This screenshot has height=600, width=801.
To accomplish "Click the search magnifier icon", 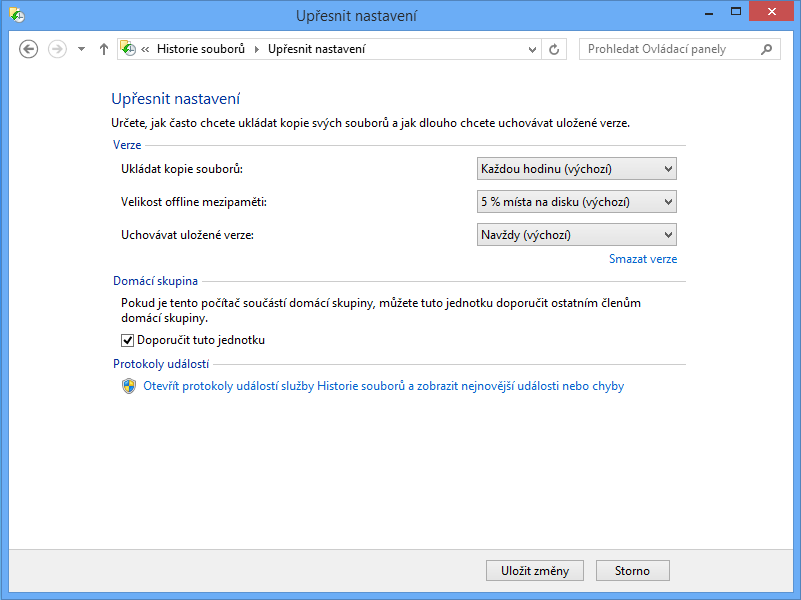I will click(x=767, y=49).
